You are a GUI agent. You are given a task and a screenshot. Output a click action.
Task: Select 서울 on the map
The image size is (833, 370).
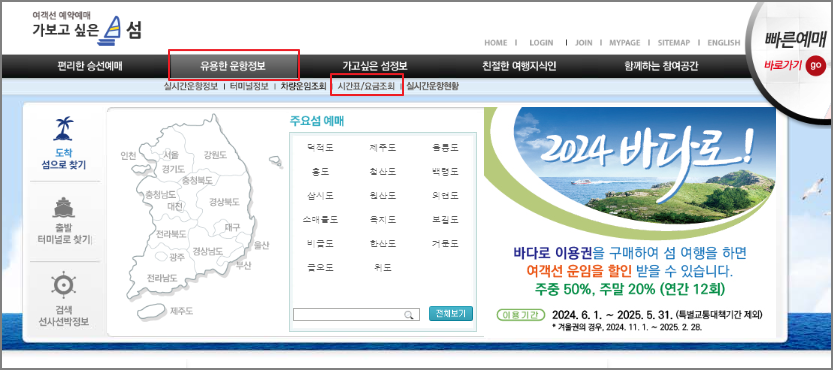click(x=171, y=155)
